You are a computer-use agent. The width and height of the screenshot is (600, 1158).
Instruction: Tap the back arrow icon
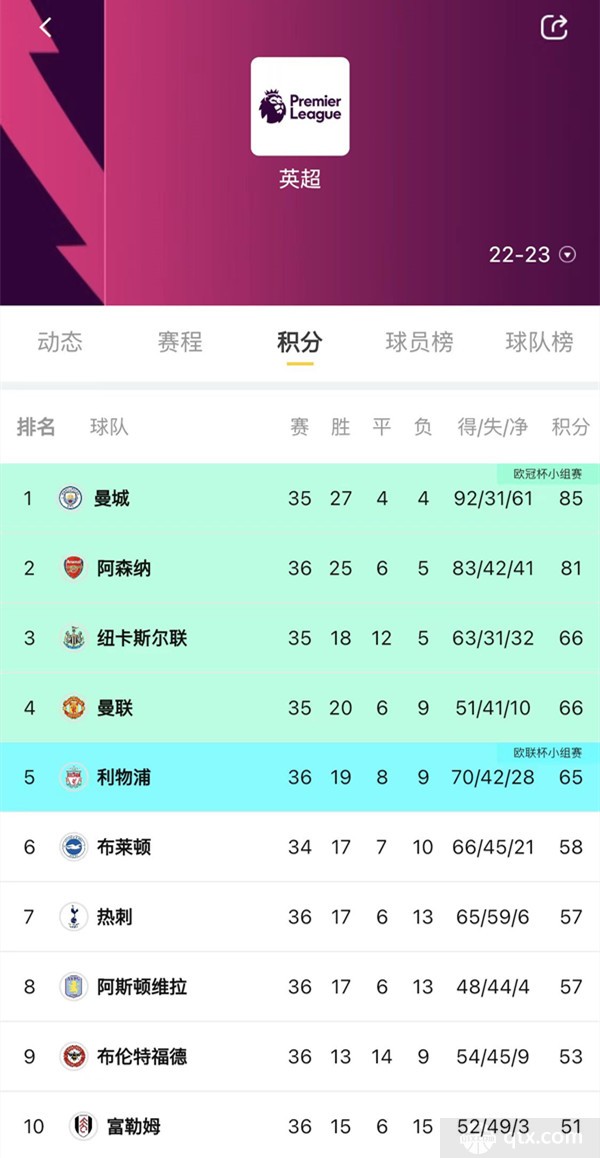(46, 27)
